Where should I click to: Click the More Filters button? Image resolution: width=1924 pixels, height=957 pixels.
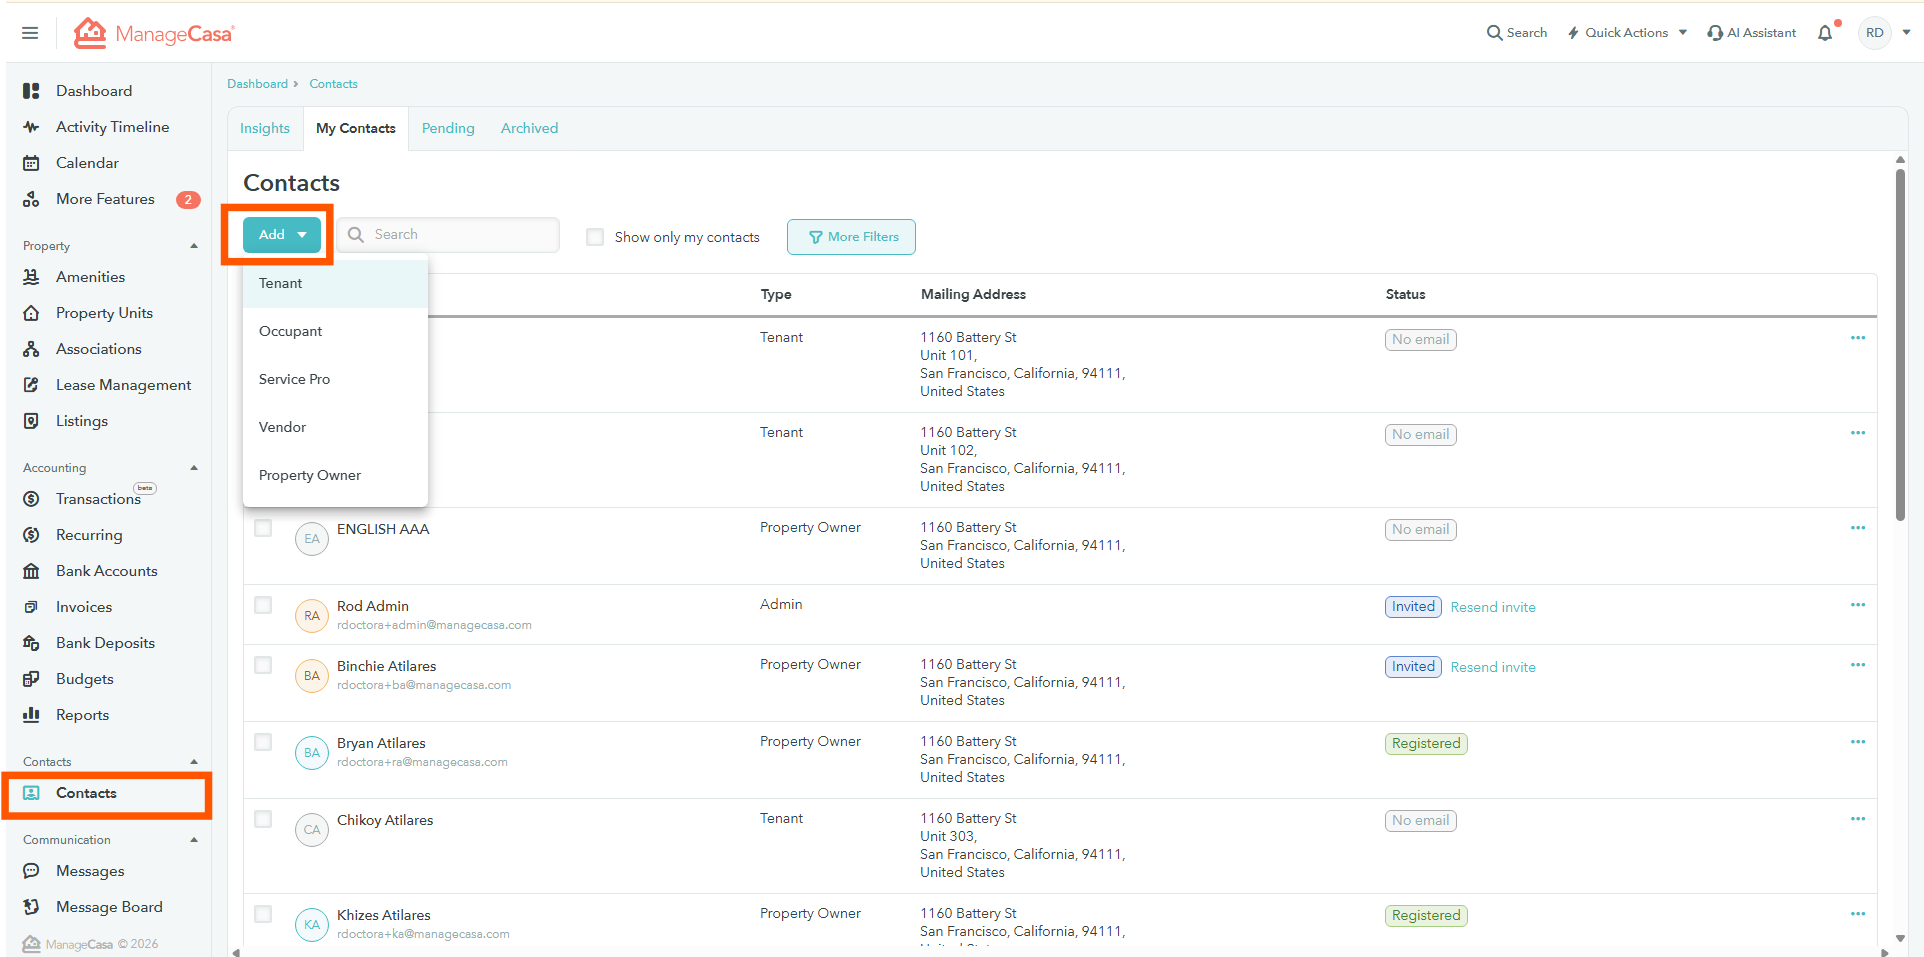(x=851, y=237)
